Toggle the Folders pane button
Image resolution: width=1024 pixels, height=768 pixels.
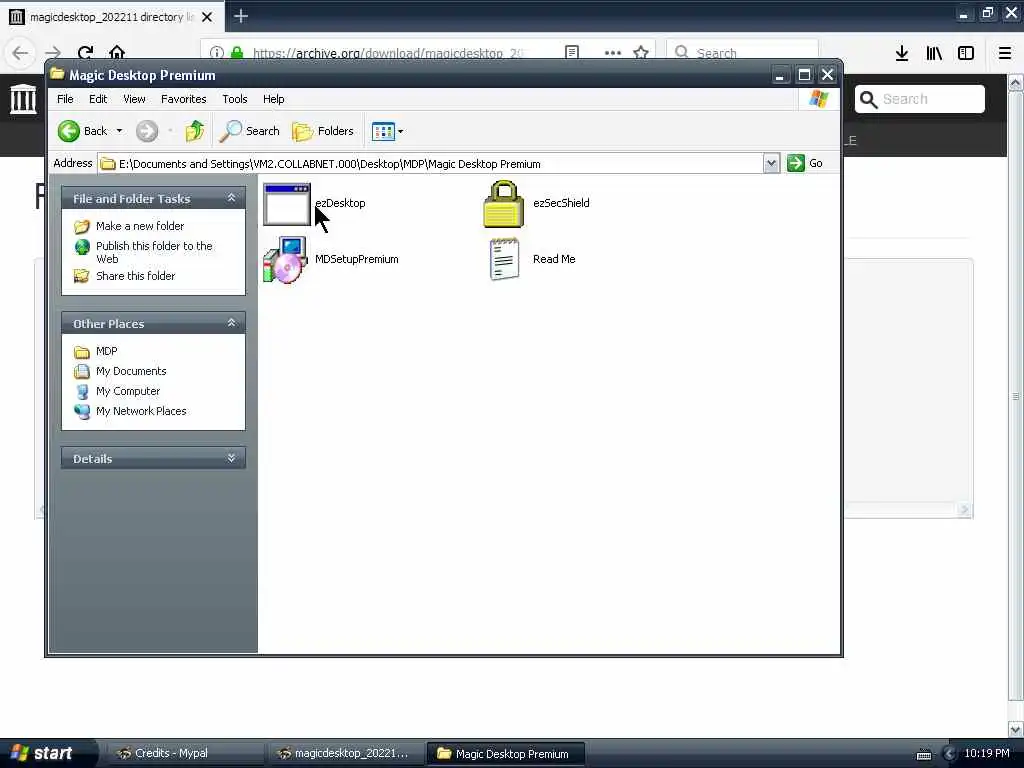click(323, 131)
